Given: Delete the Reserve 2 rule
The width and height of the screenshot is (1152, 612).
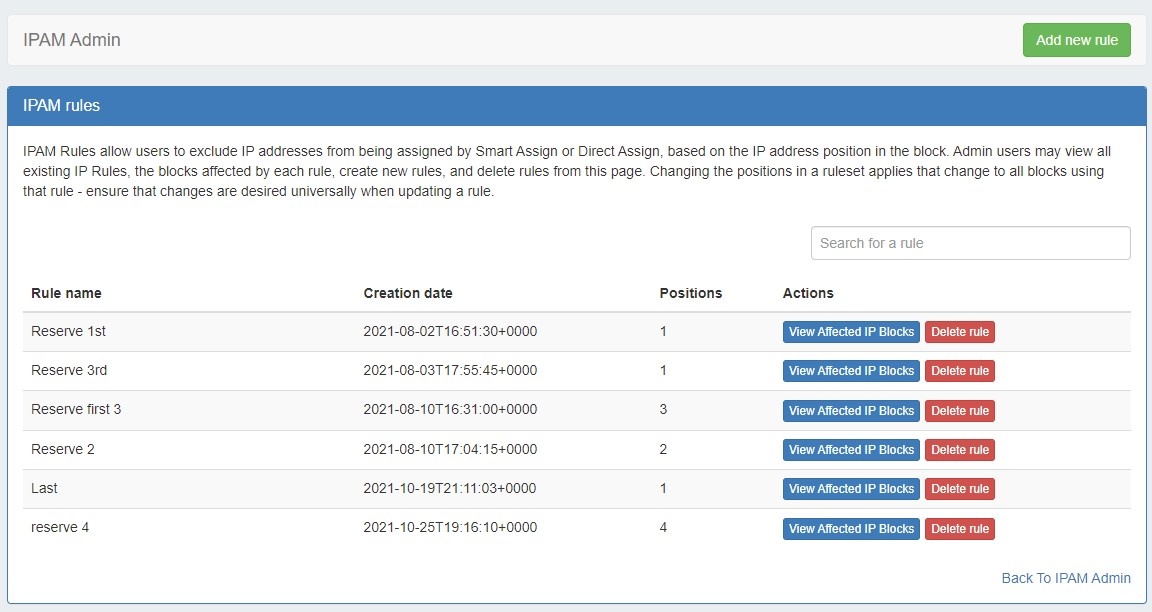Looking at the screenshot, I should pyautogui.click(x=959, y=450).
